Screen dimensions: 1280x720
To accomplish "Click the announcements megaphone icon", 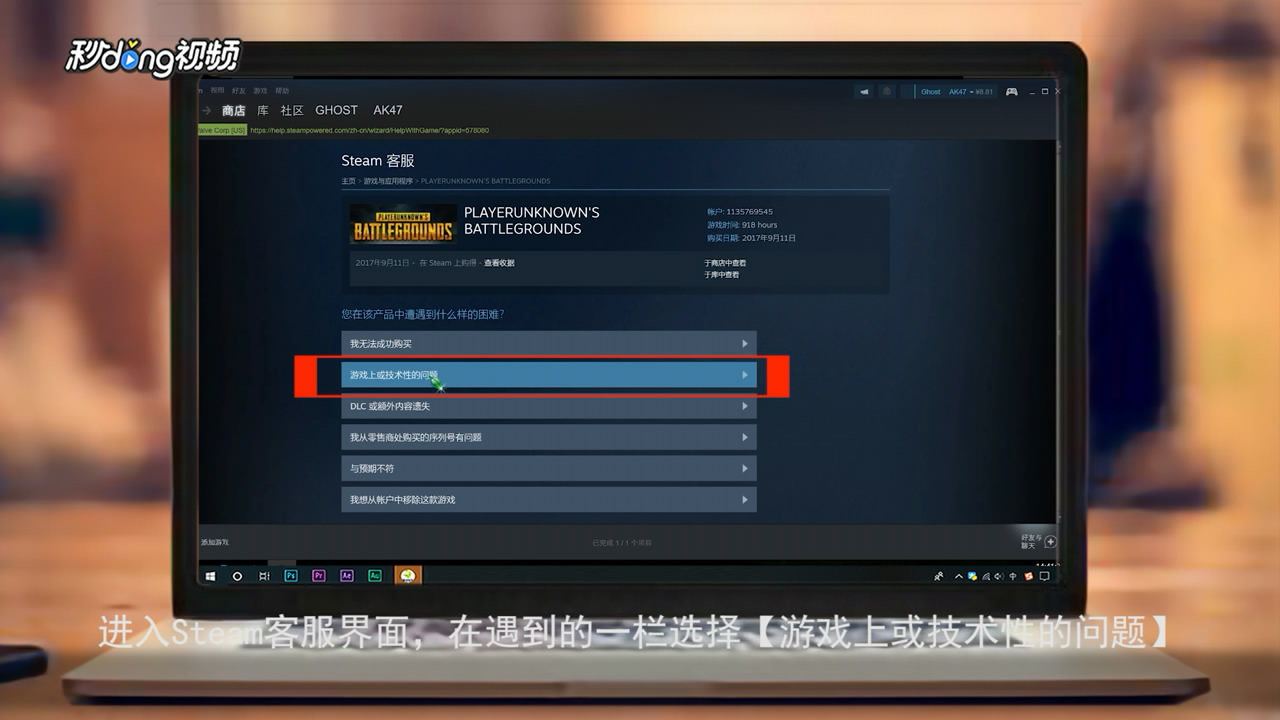I will point(863,91).
